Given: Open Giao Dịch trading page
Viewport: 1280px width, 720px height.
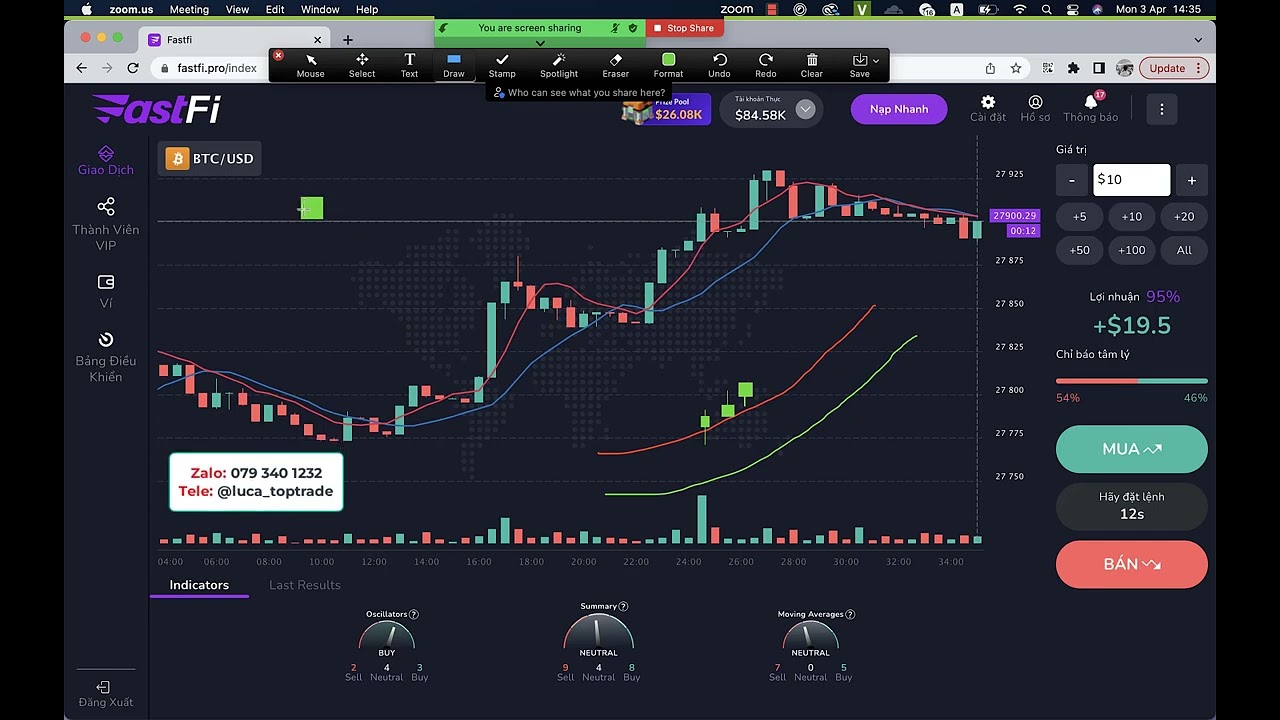Looking at the screenshot, I should [106, 161].
